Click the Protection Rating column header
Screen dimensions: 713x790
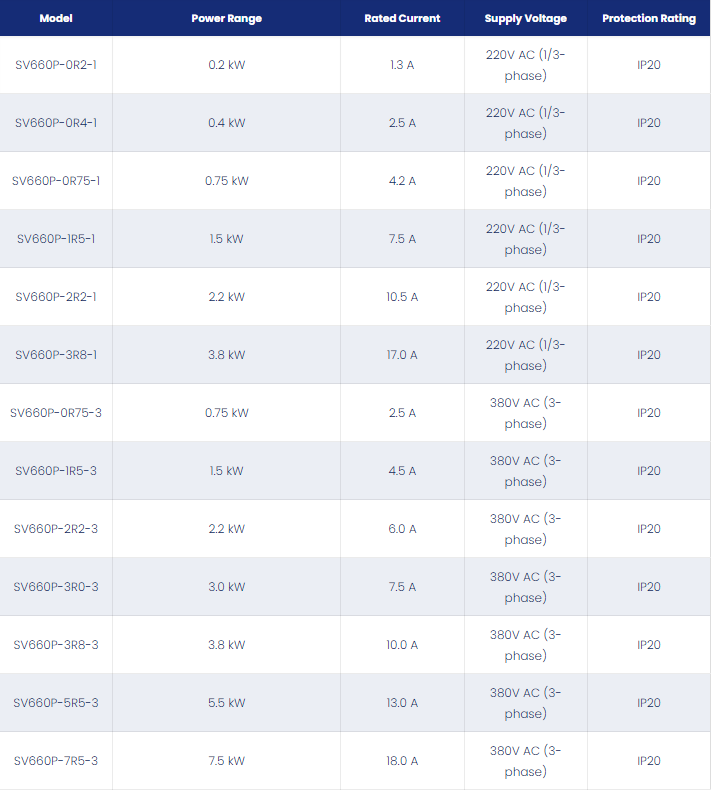tap(649, 18)
